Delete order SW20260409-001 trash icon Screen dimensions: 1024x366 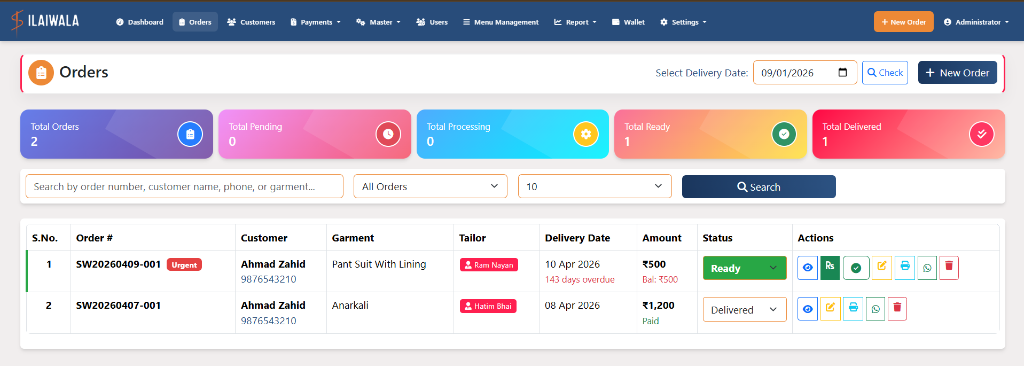[x=949, y=268]
